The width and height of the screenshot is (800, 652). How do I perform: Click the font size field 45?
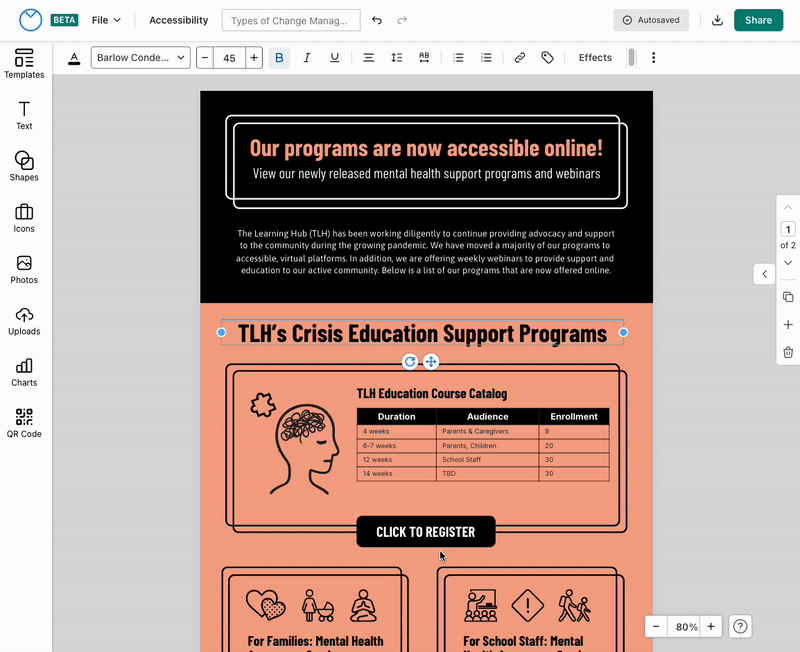[230, 58]
